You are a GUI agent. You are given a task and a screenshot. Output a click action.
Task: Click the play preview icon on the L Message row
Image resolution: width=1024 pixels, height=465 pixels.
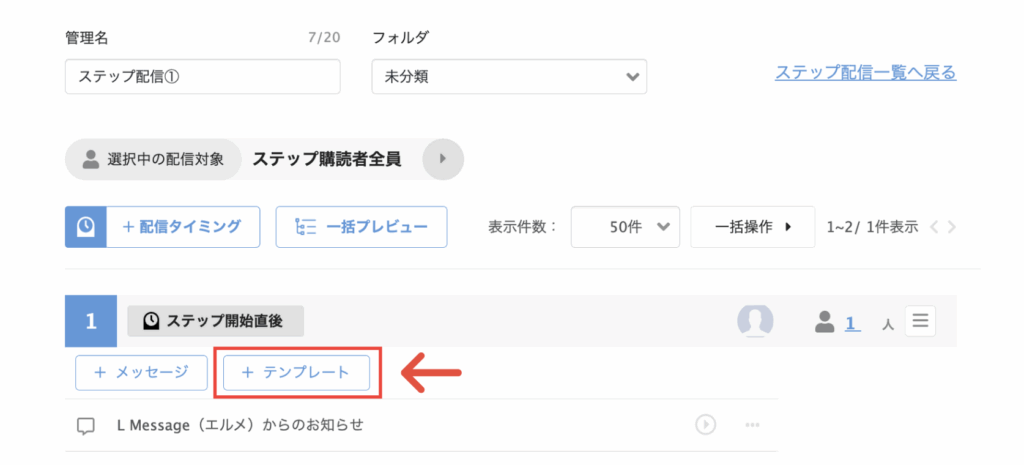click(x=705, y=425)
